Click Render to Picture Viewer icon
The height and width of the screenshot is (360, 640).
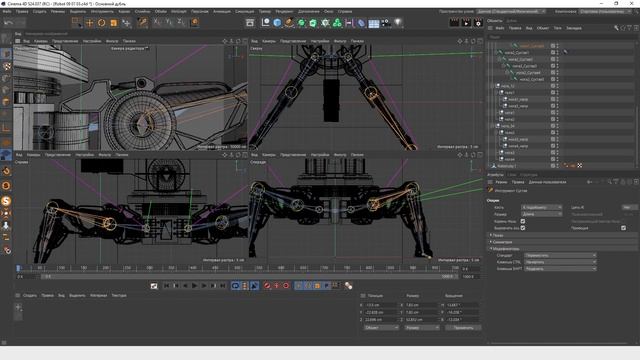466,23
